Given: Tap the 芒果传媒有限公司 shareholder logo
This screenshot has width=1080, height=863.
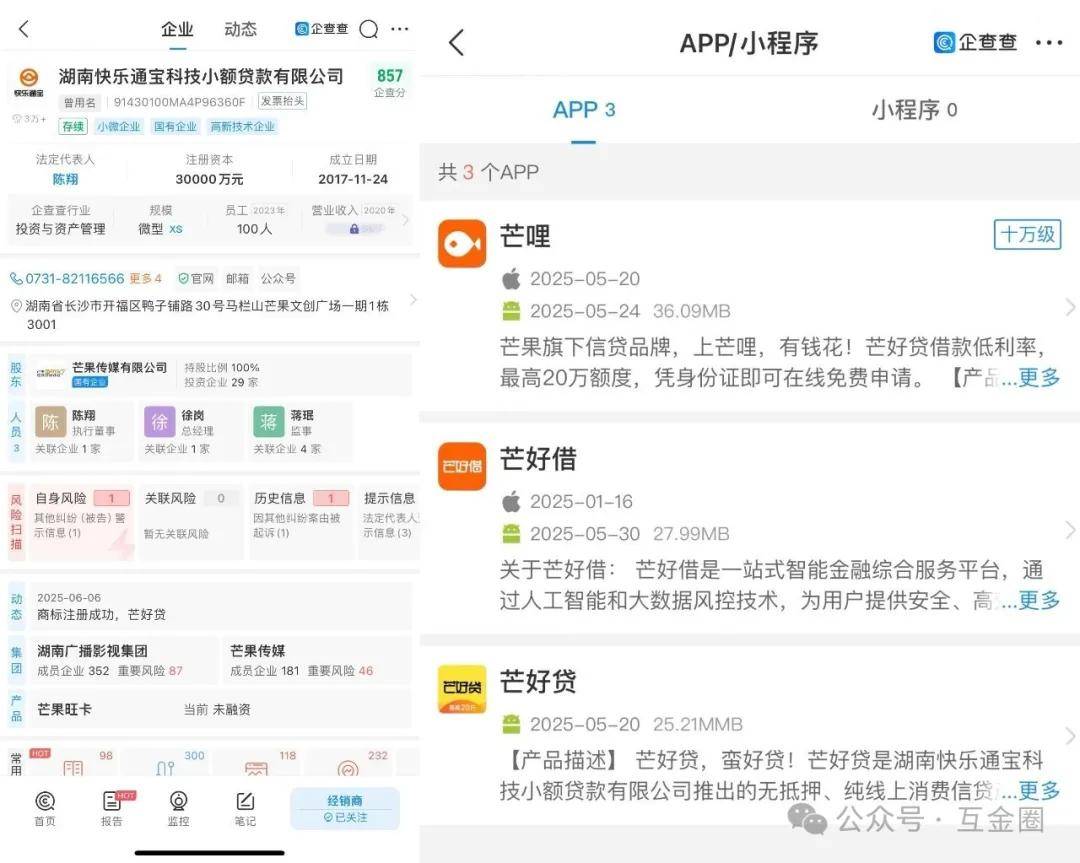Looking at the screenshot, I should [51, 373].
